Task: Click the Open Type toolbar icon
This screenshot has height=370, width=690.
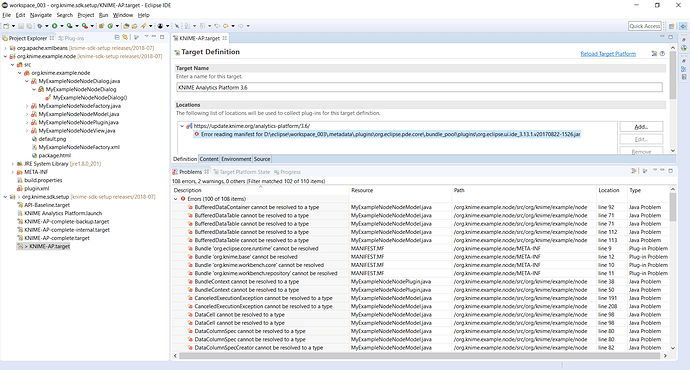Action: tap(126, 26)
